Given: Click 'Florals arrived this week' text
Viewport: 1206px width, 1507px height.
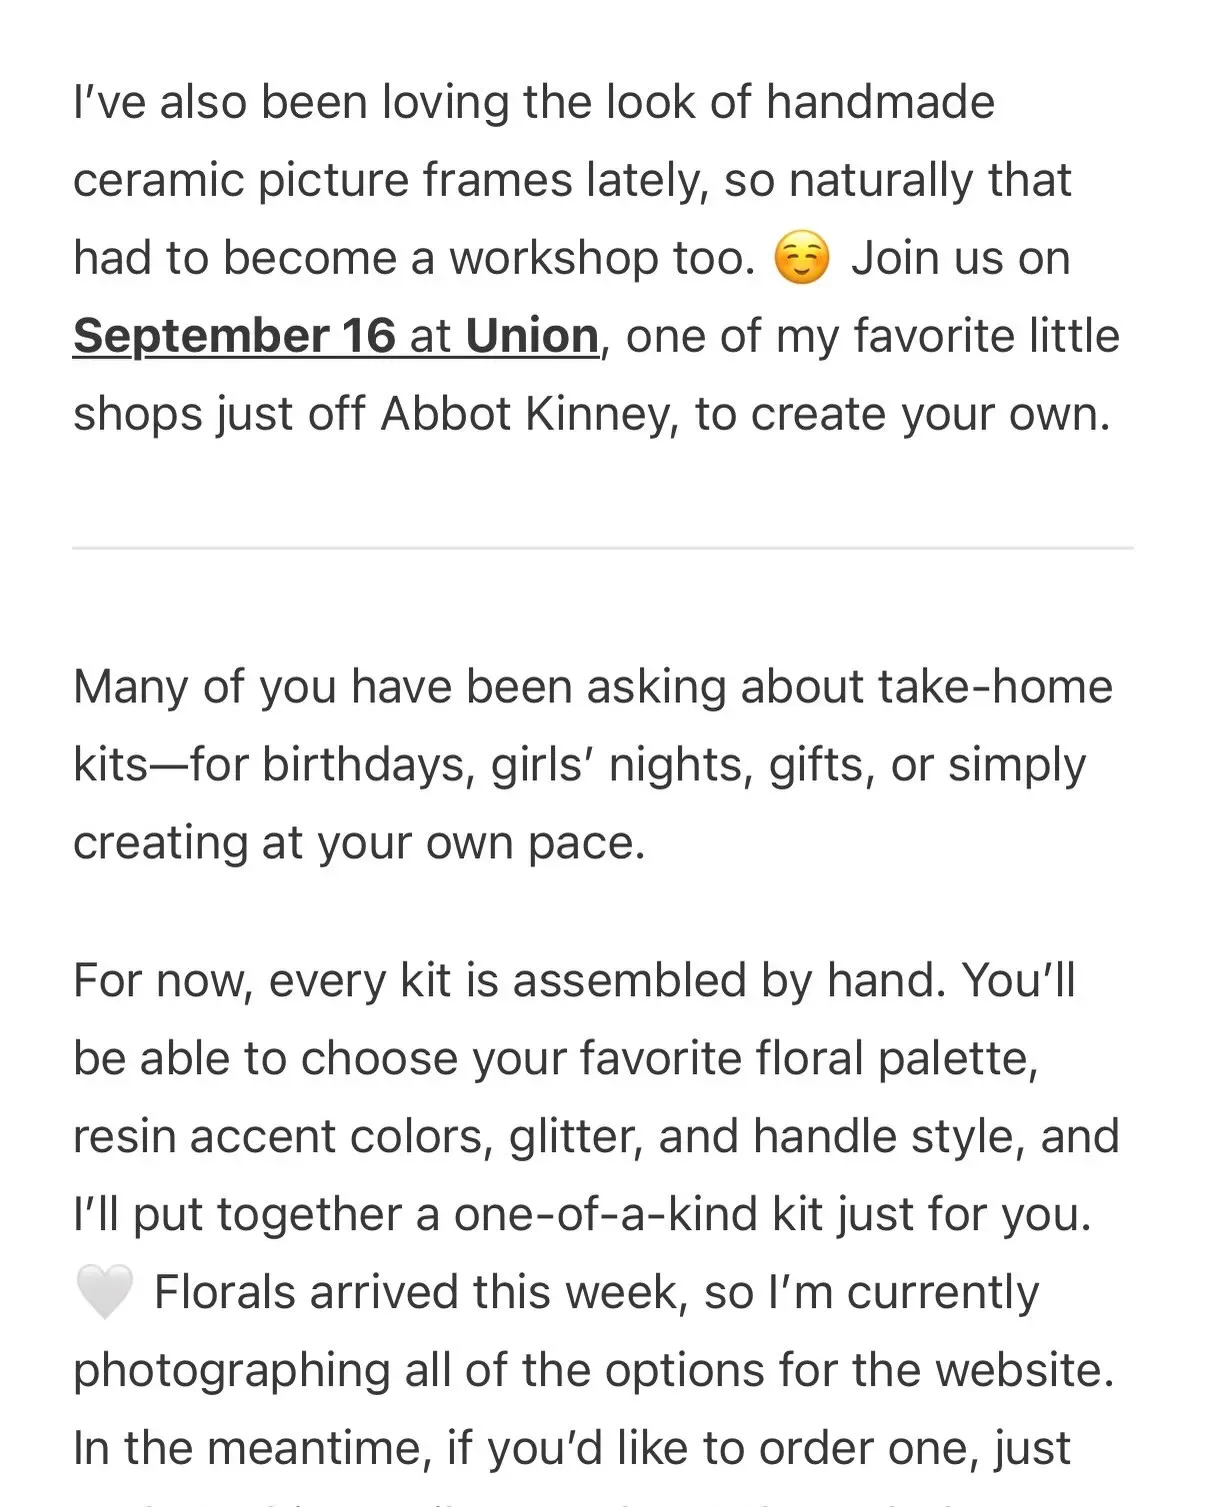Looking at the screenshot, I should tap(420, 1293).
